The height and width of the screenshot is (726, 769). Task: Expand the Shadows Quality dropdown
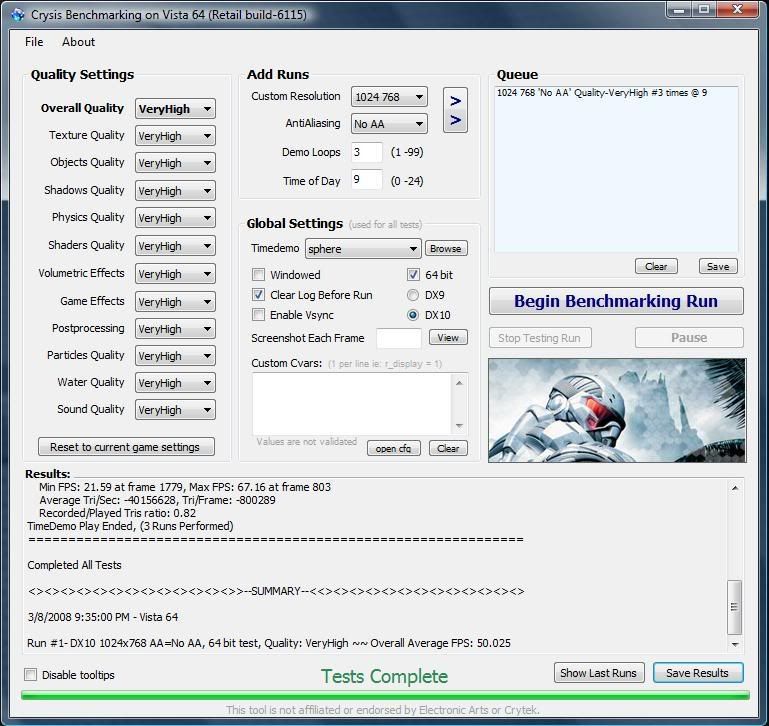[x=175, y=191]
